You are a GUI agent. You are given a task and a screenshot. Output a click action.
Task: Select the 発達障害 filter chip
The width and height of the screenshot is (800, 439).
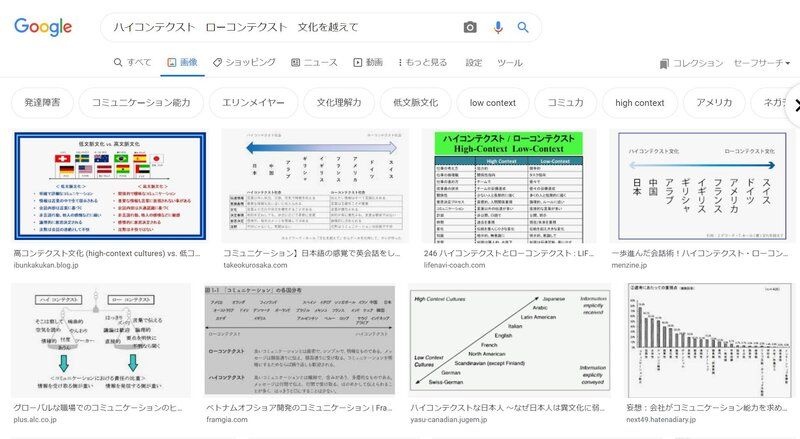[42, 103]
